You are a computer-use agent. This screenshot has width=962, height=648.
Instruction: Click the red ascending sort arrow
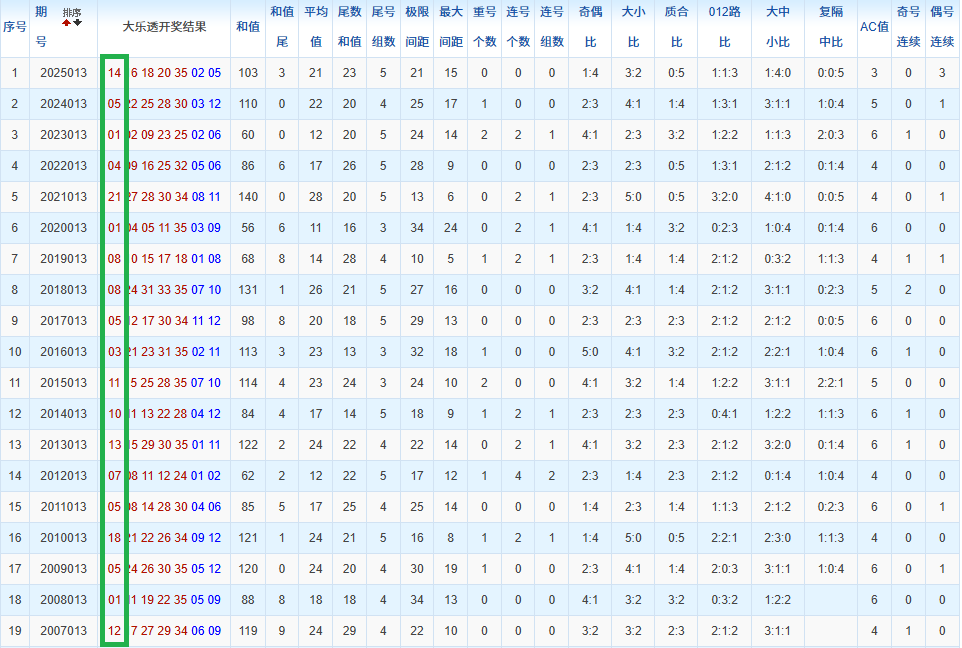66,23
